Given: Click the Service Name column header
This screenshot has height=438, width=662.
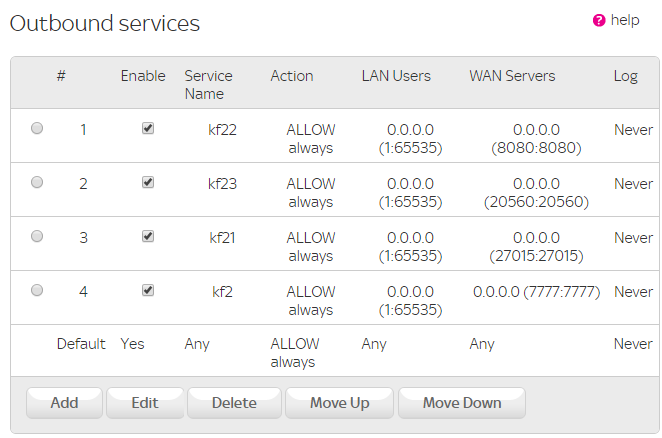Looking at the screenshot, I should click(x=208, y=85).
